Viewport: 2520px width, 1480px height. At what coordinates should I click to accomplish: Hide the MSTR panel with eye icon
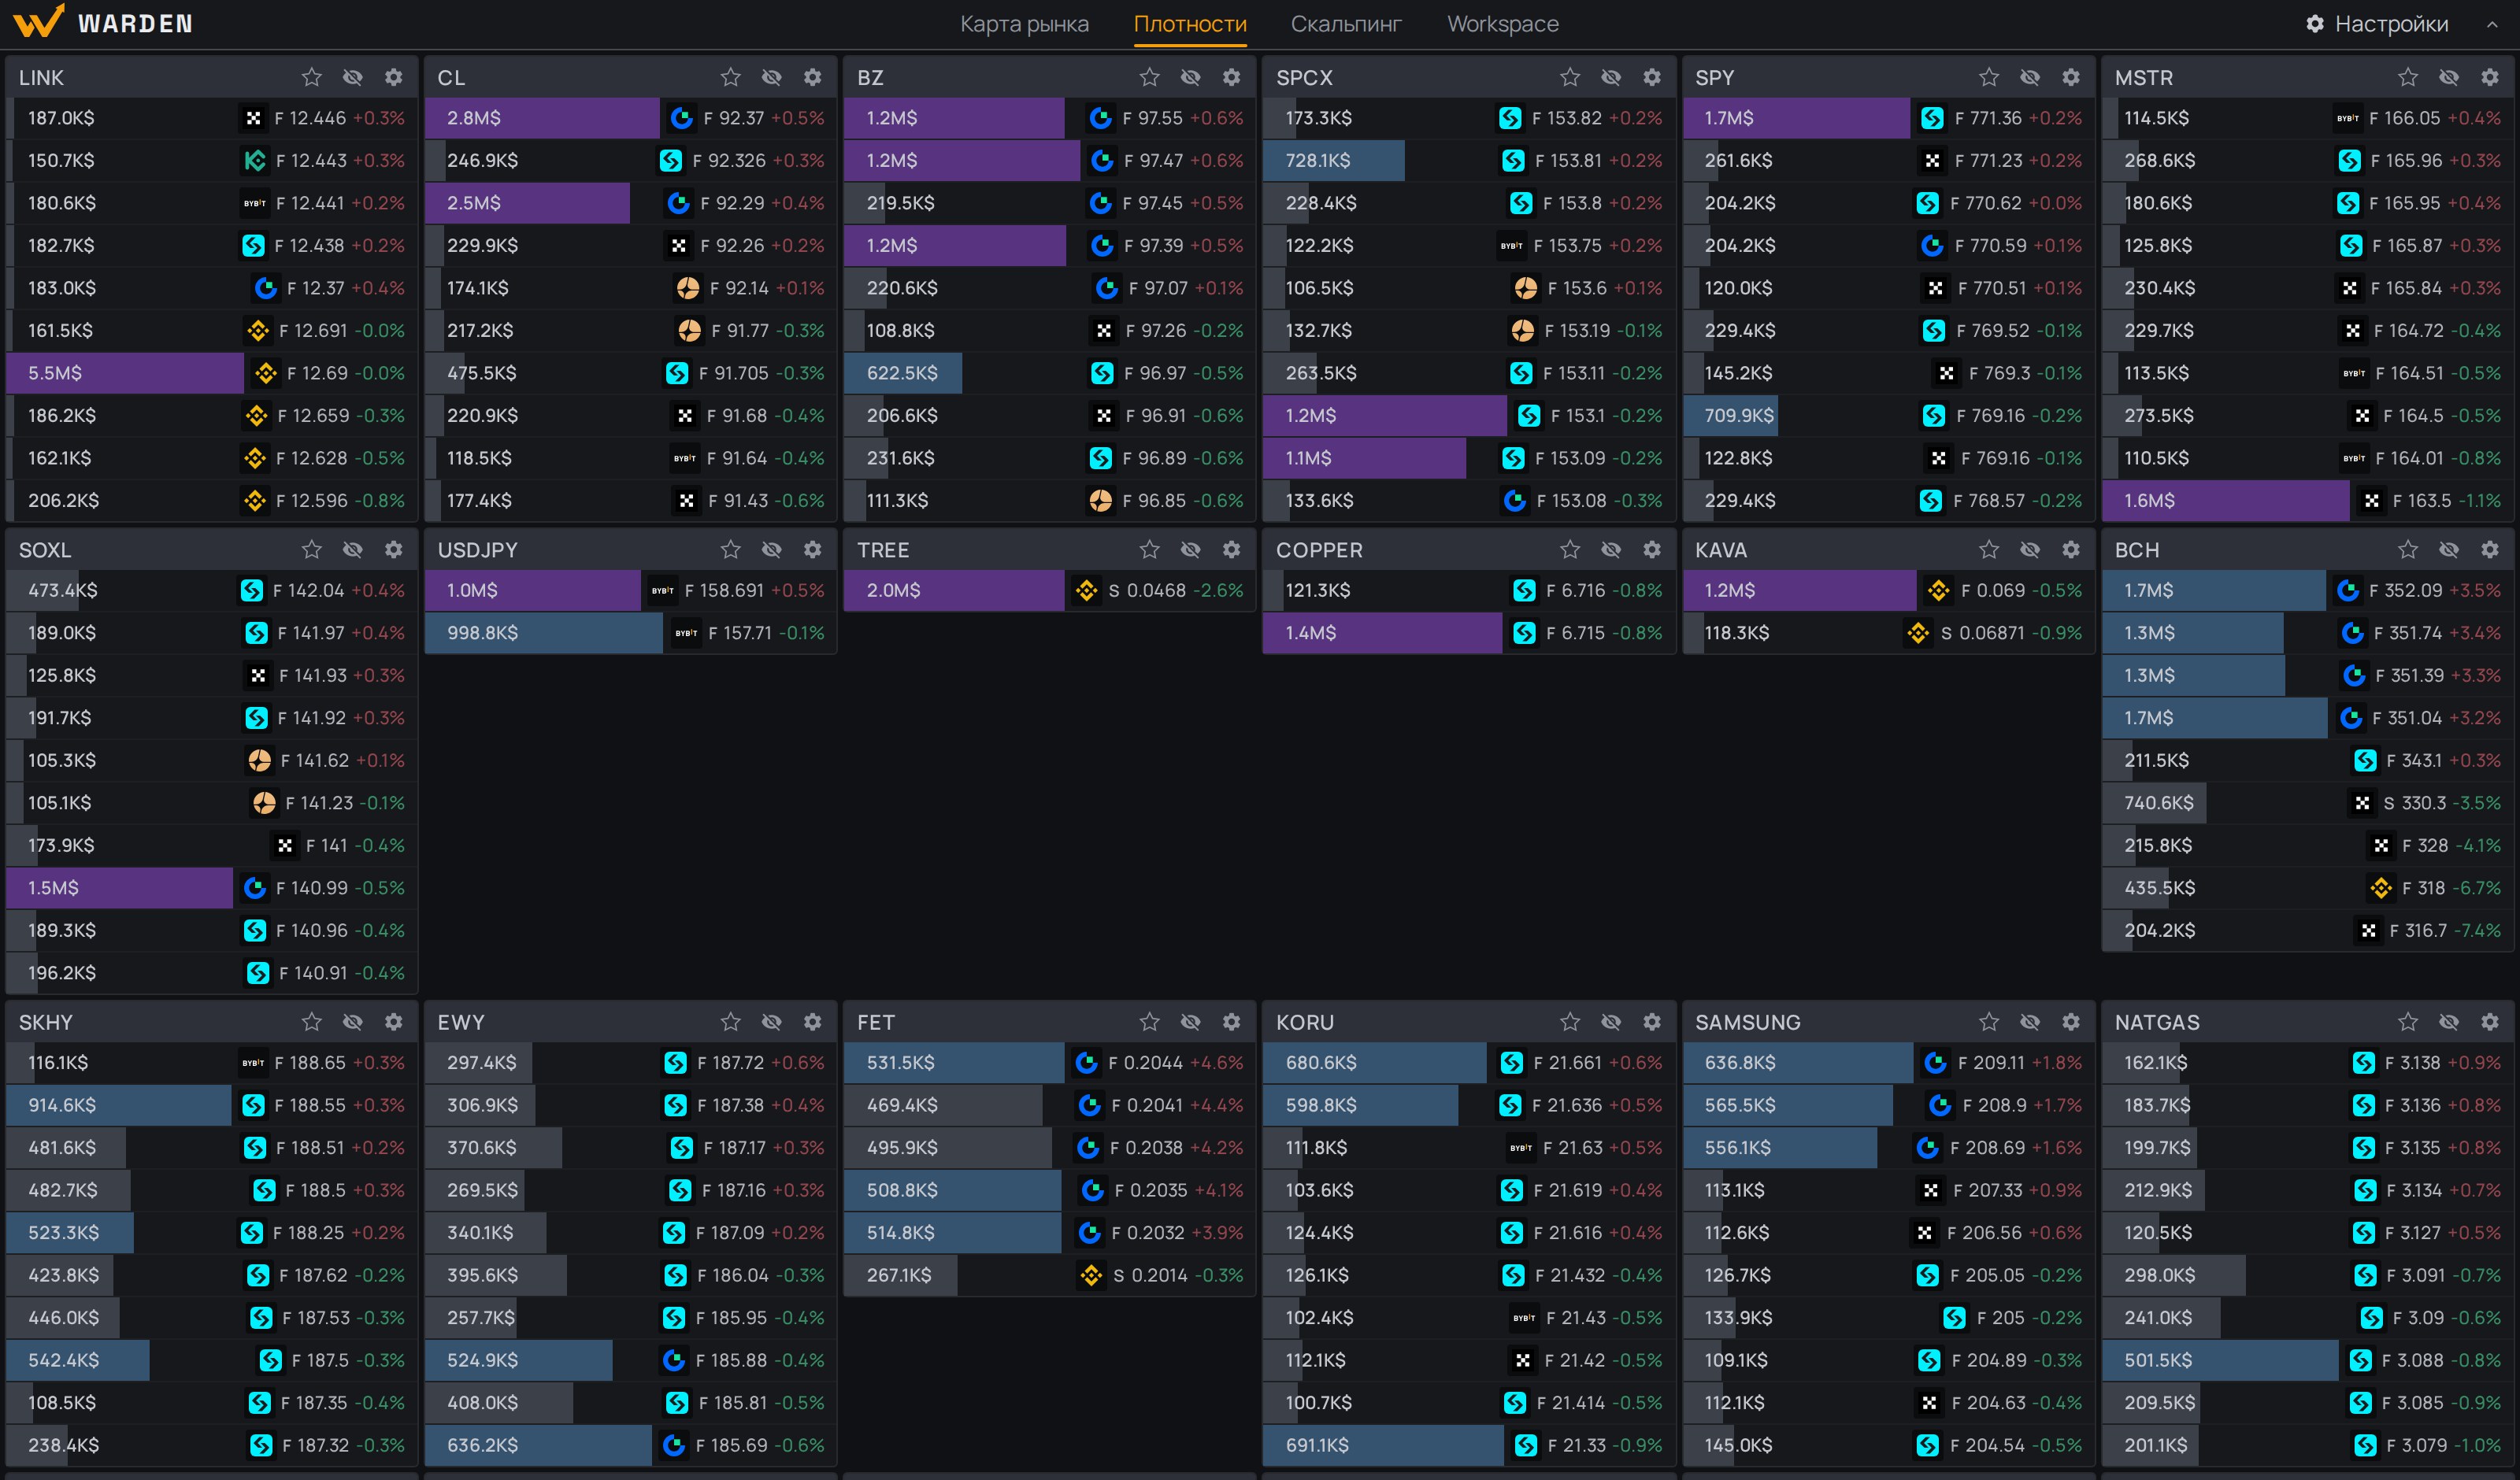(x=2449, y=77)
